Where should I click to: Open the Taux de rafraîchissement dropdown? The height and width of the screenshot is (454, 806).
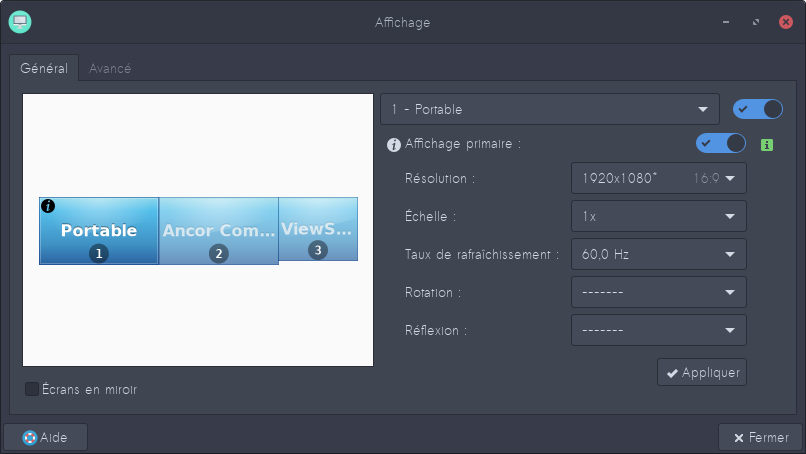click(x=658, y=254)
